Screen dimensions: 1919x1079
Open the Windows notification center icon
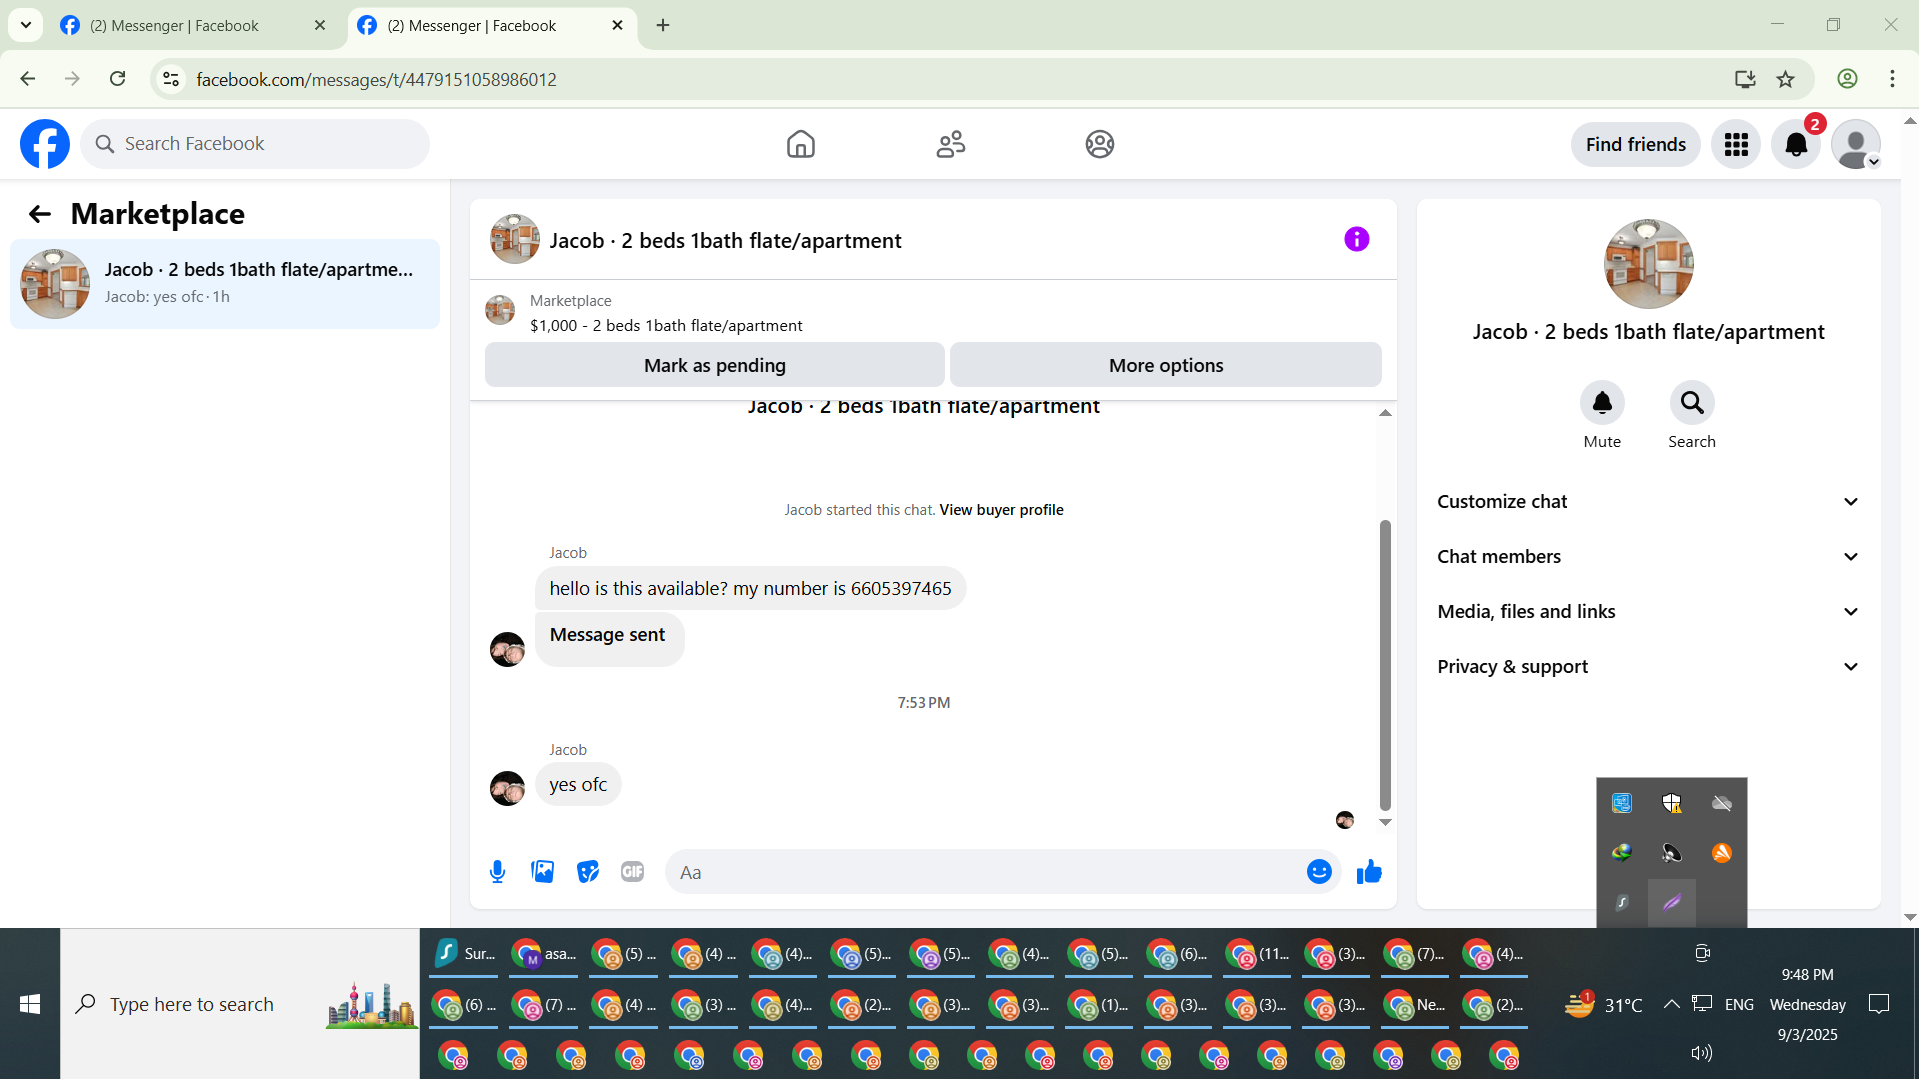1879,1004
